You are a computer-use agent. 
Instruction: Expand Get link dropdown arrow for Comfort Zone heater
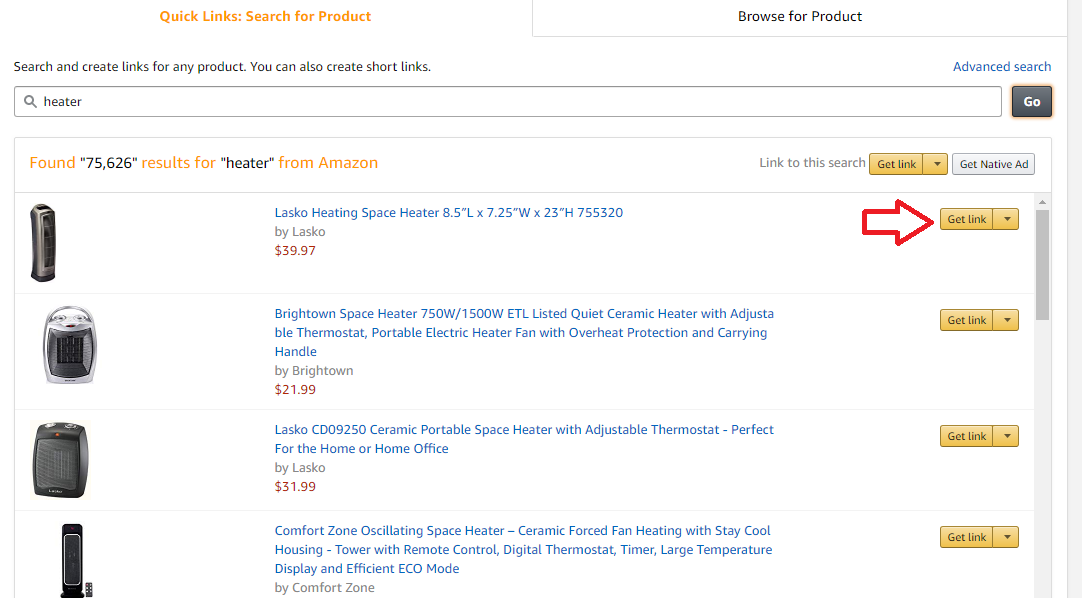click(1007, 537)
